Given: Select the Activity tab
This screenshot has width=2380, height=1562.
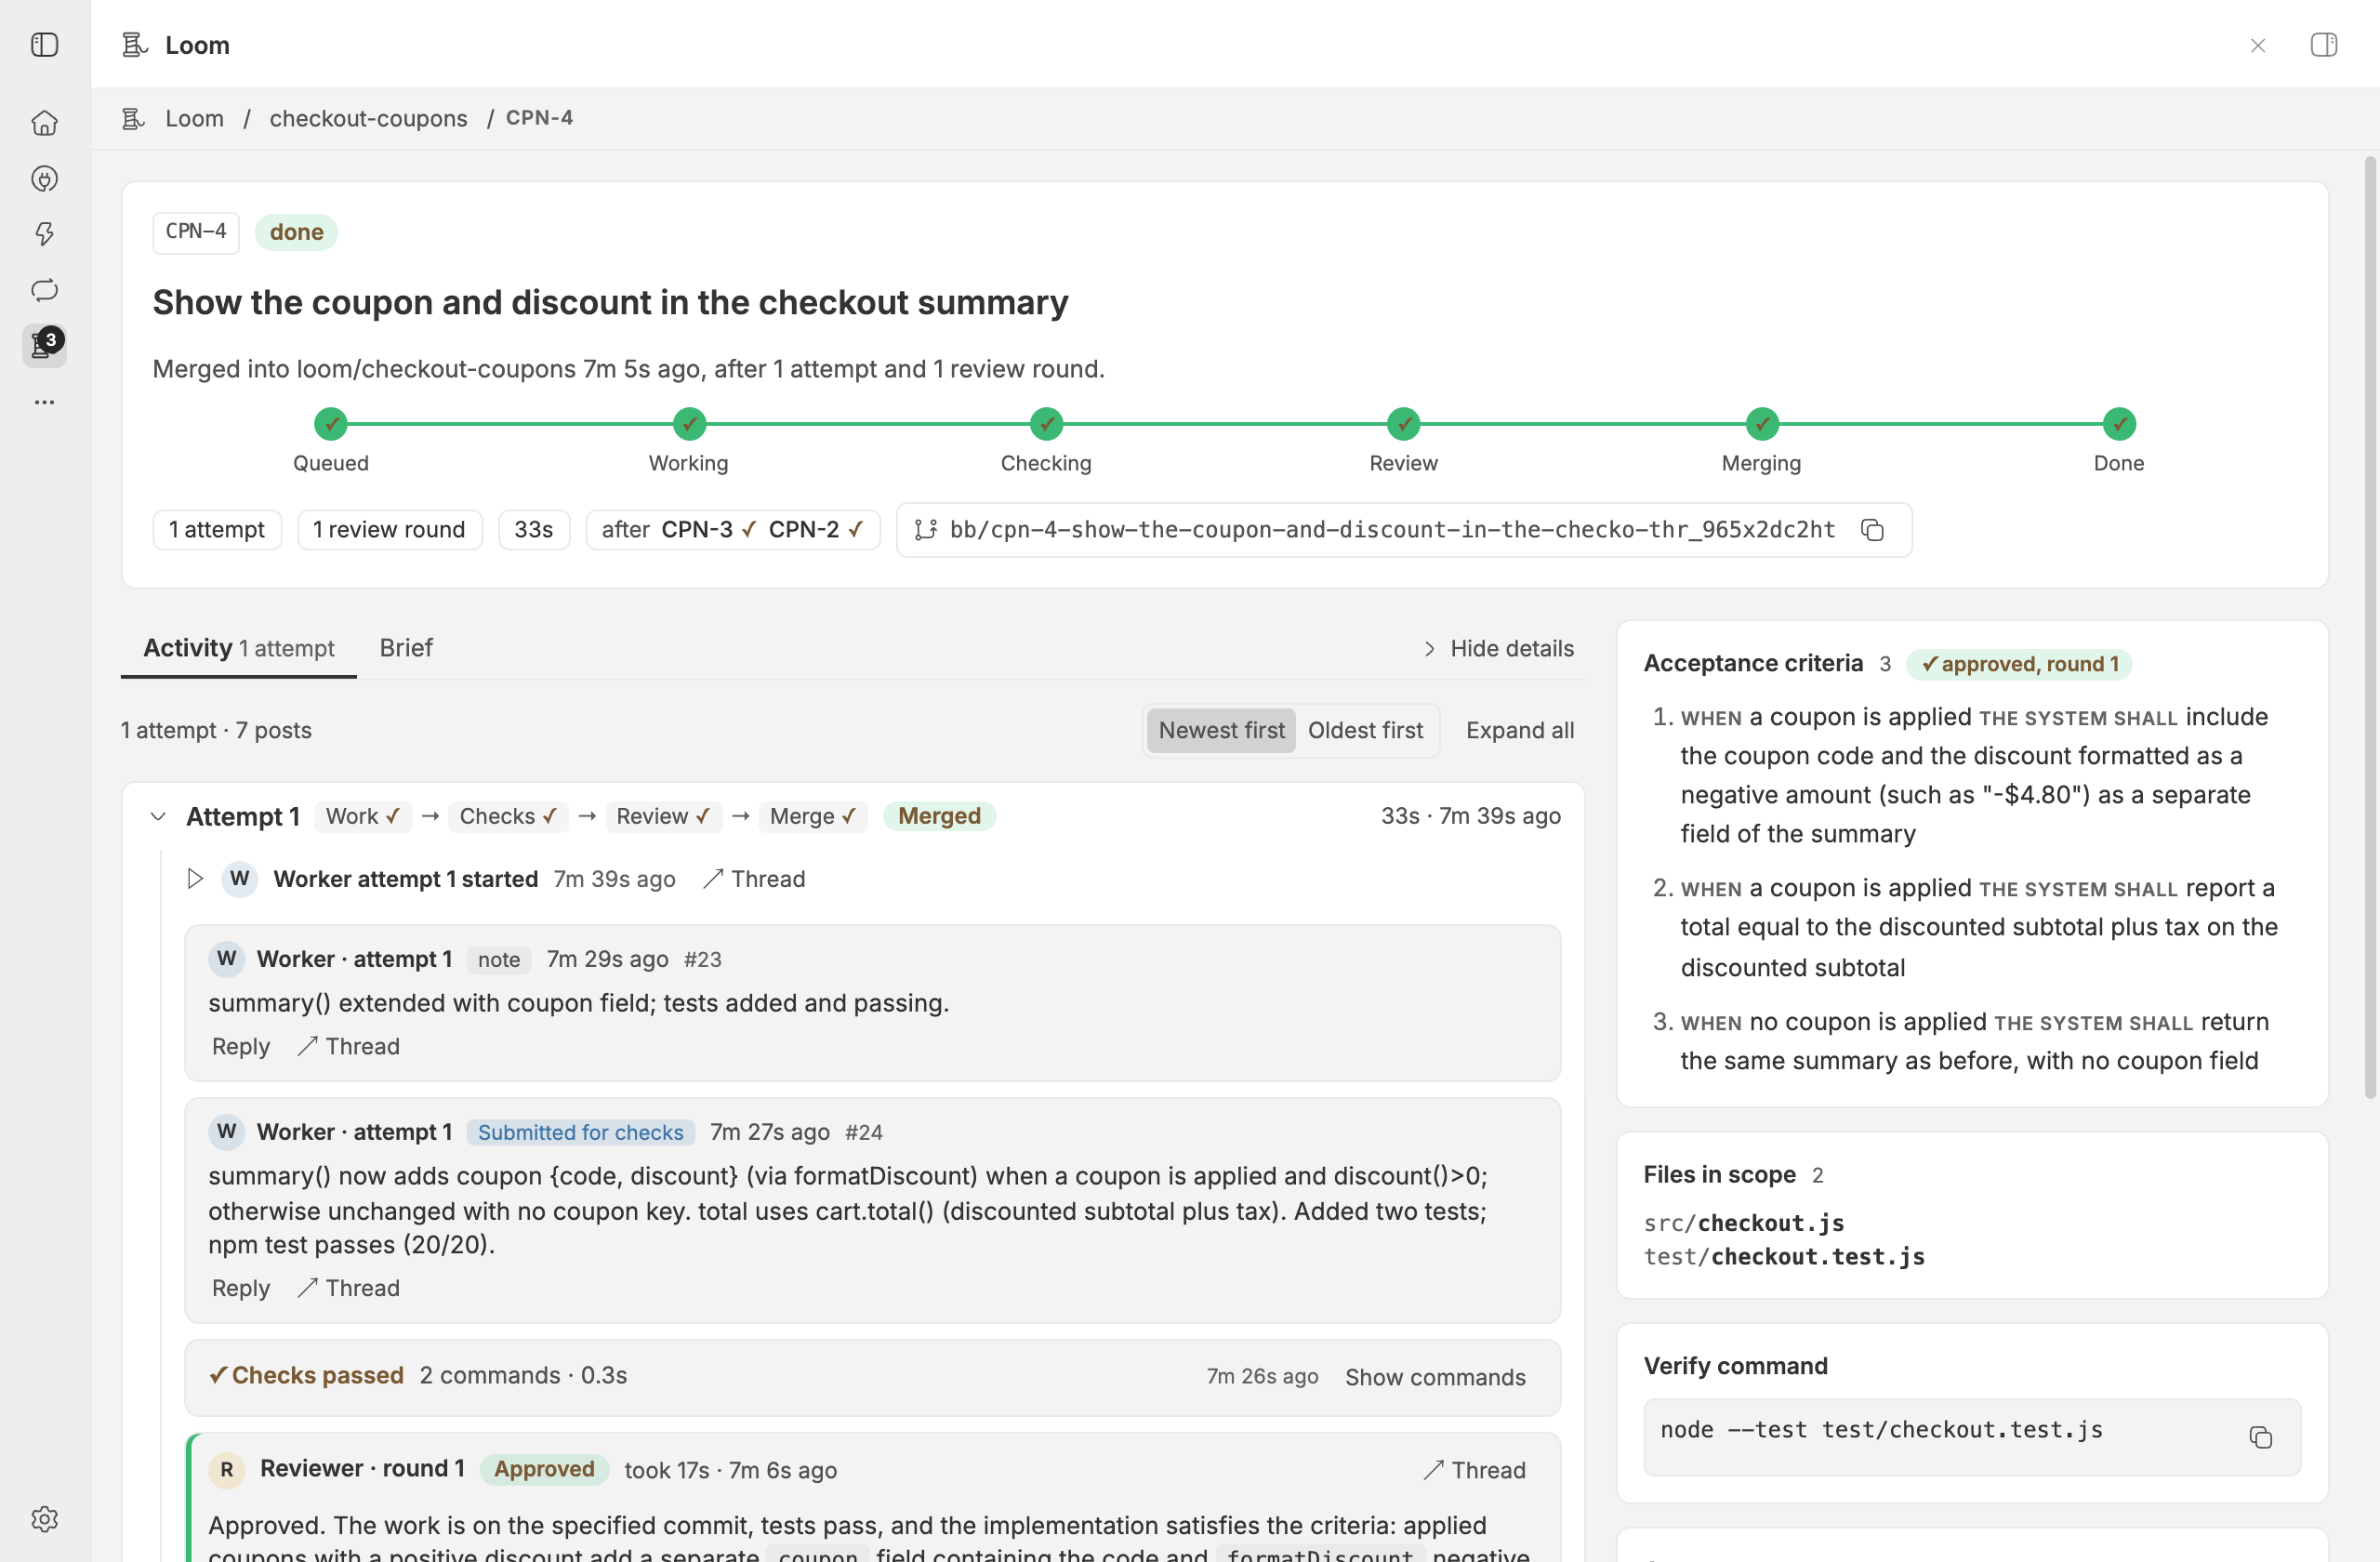Looking at the screenshot, I should 239,648.
